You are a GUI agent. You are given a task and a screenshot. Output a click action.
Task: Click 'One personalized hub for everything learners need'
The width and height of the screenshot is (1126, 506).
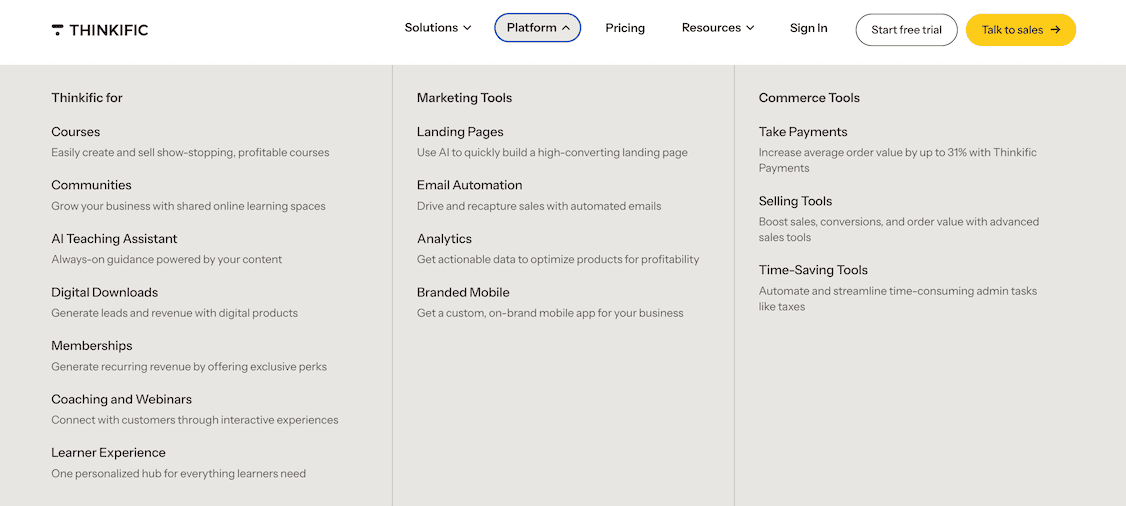pos(179,474)
